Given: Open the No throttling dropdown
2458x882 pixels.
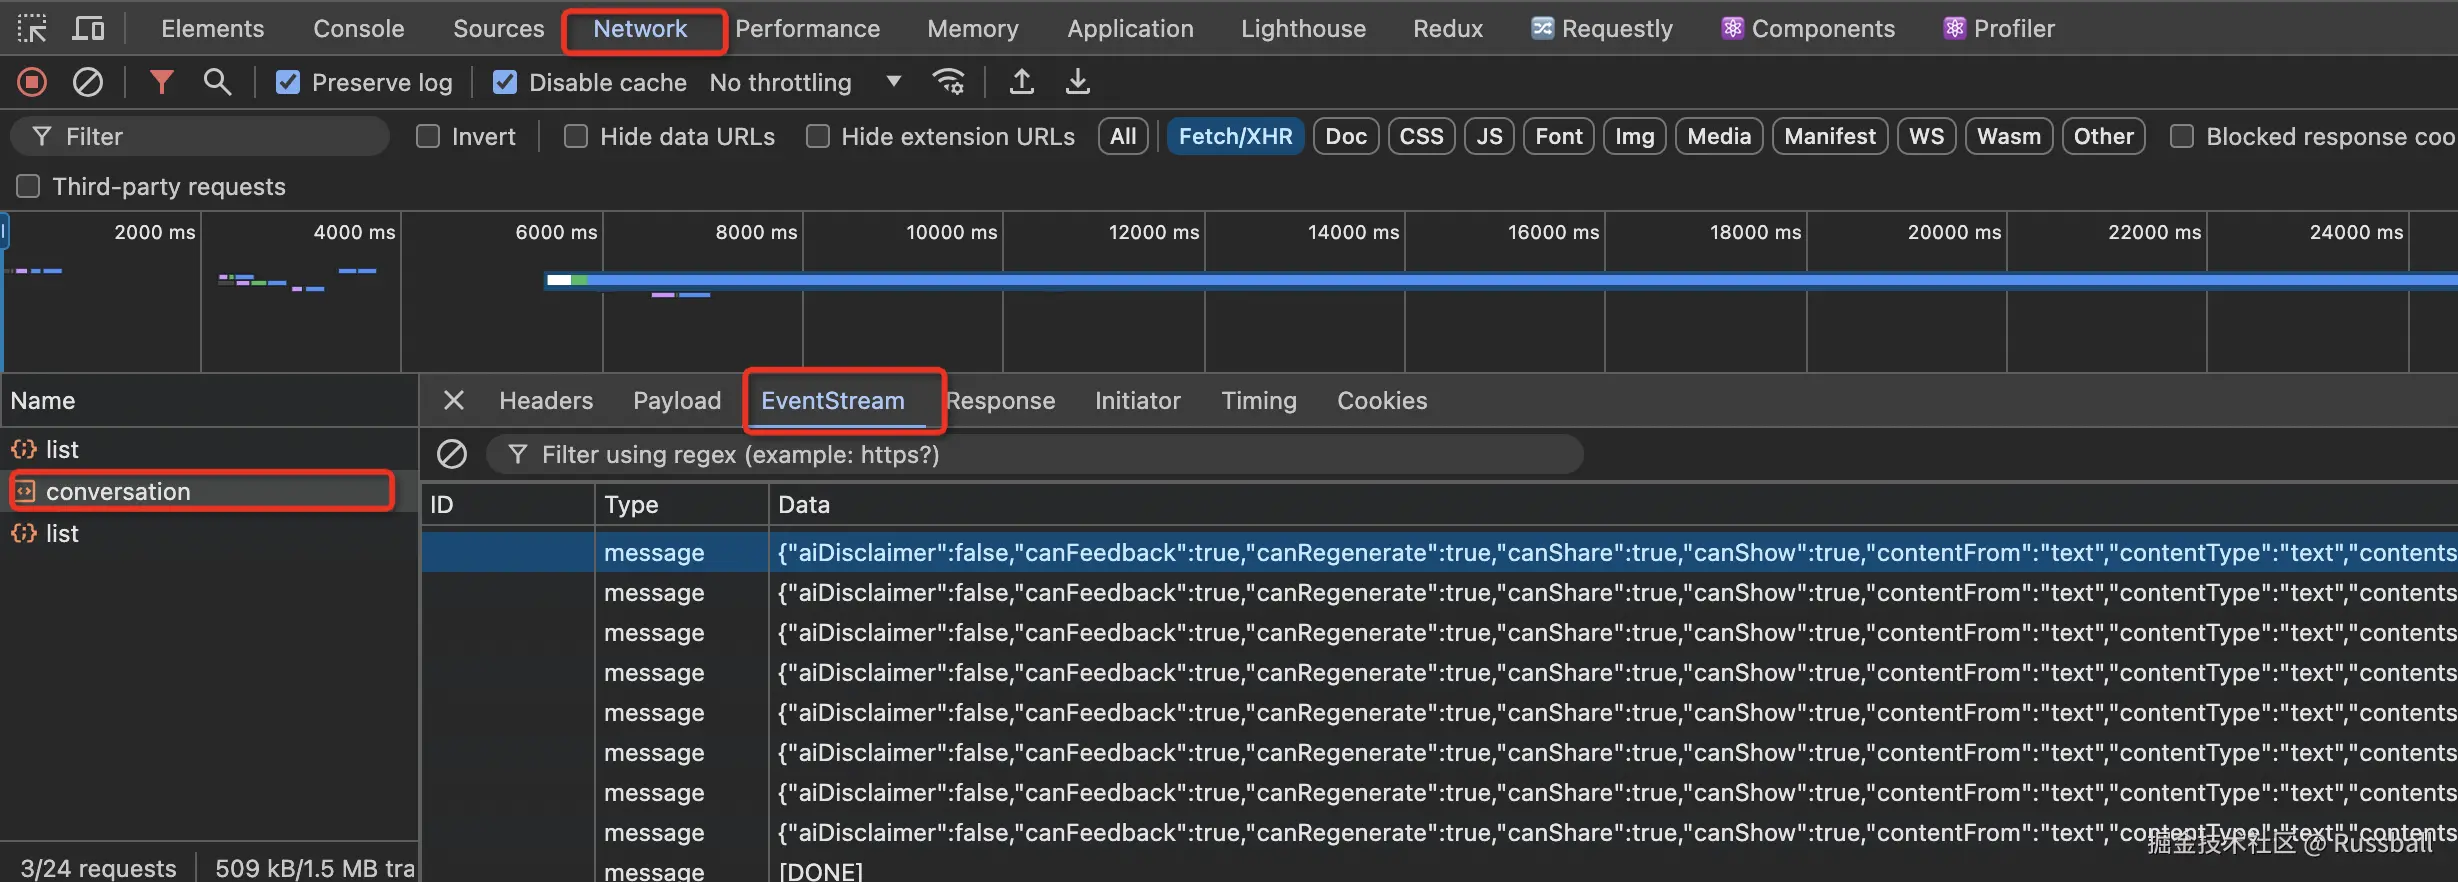Looking at the screenshot, I should pyautogui.click(x=805, y=82).
